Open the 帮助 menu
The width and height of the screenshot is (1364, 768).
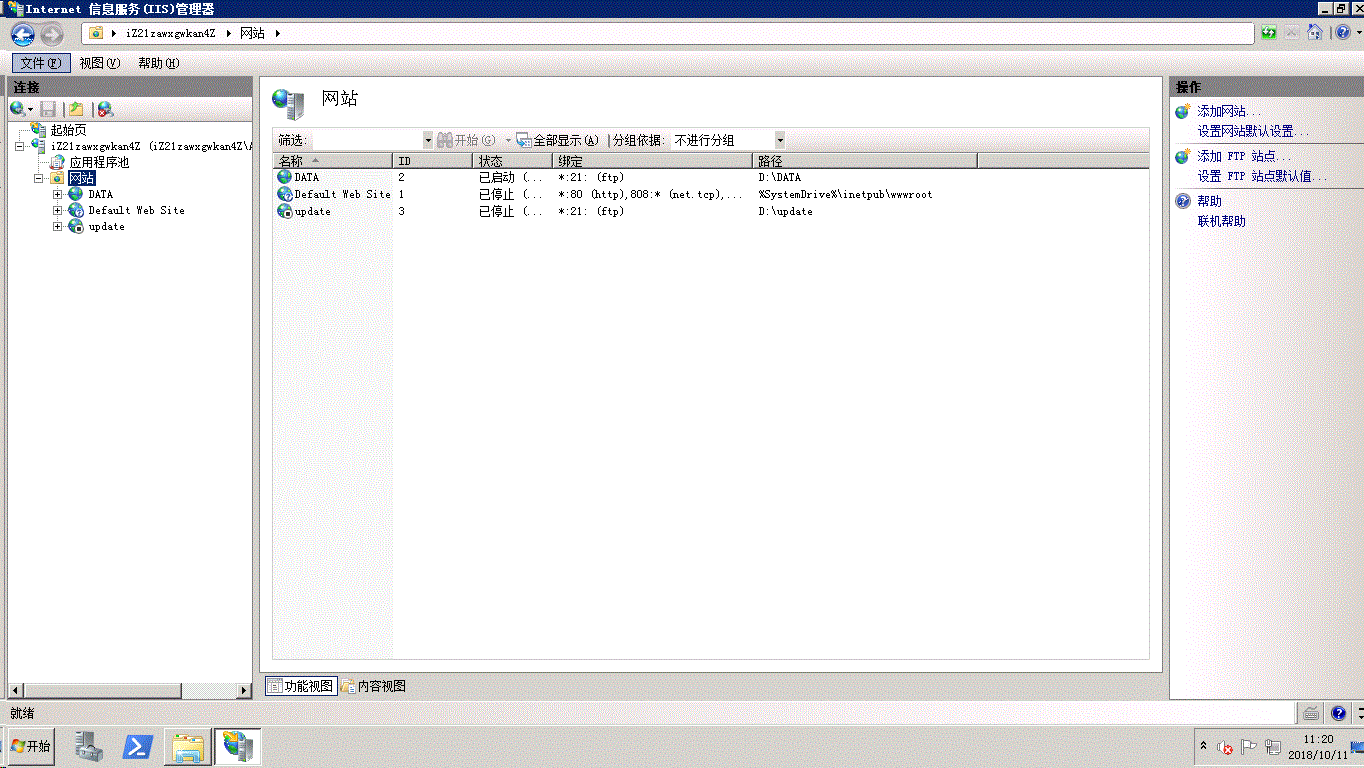(158, 63)
